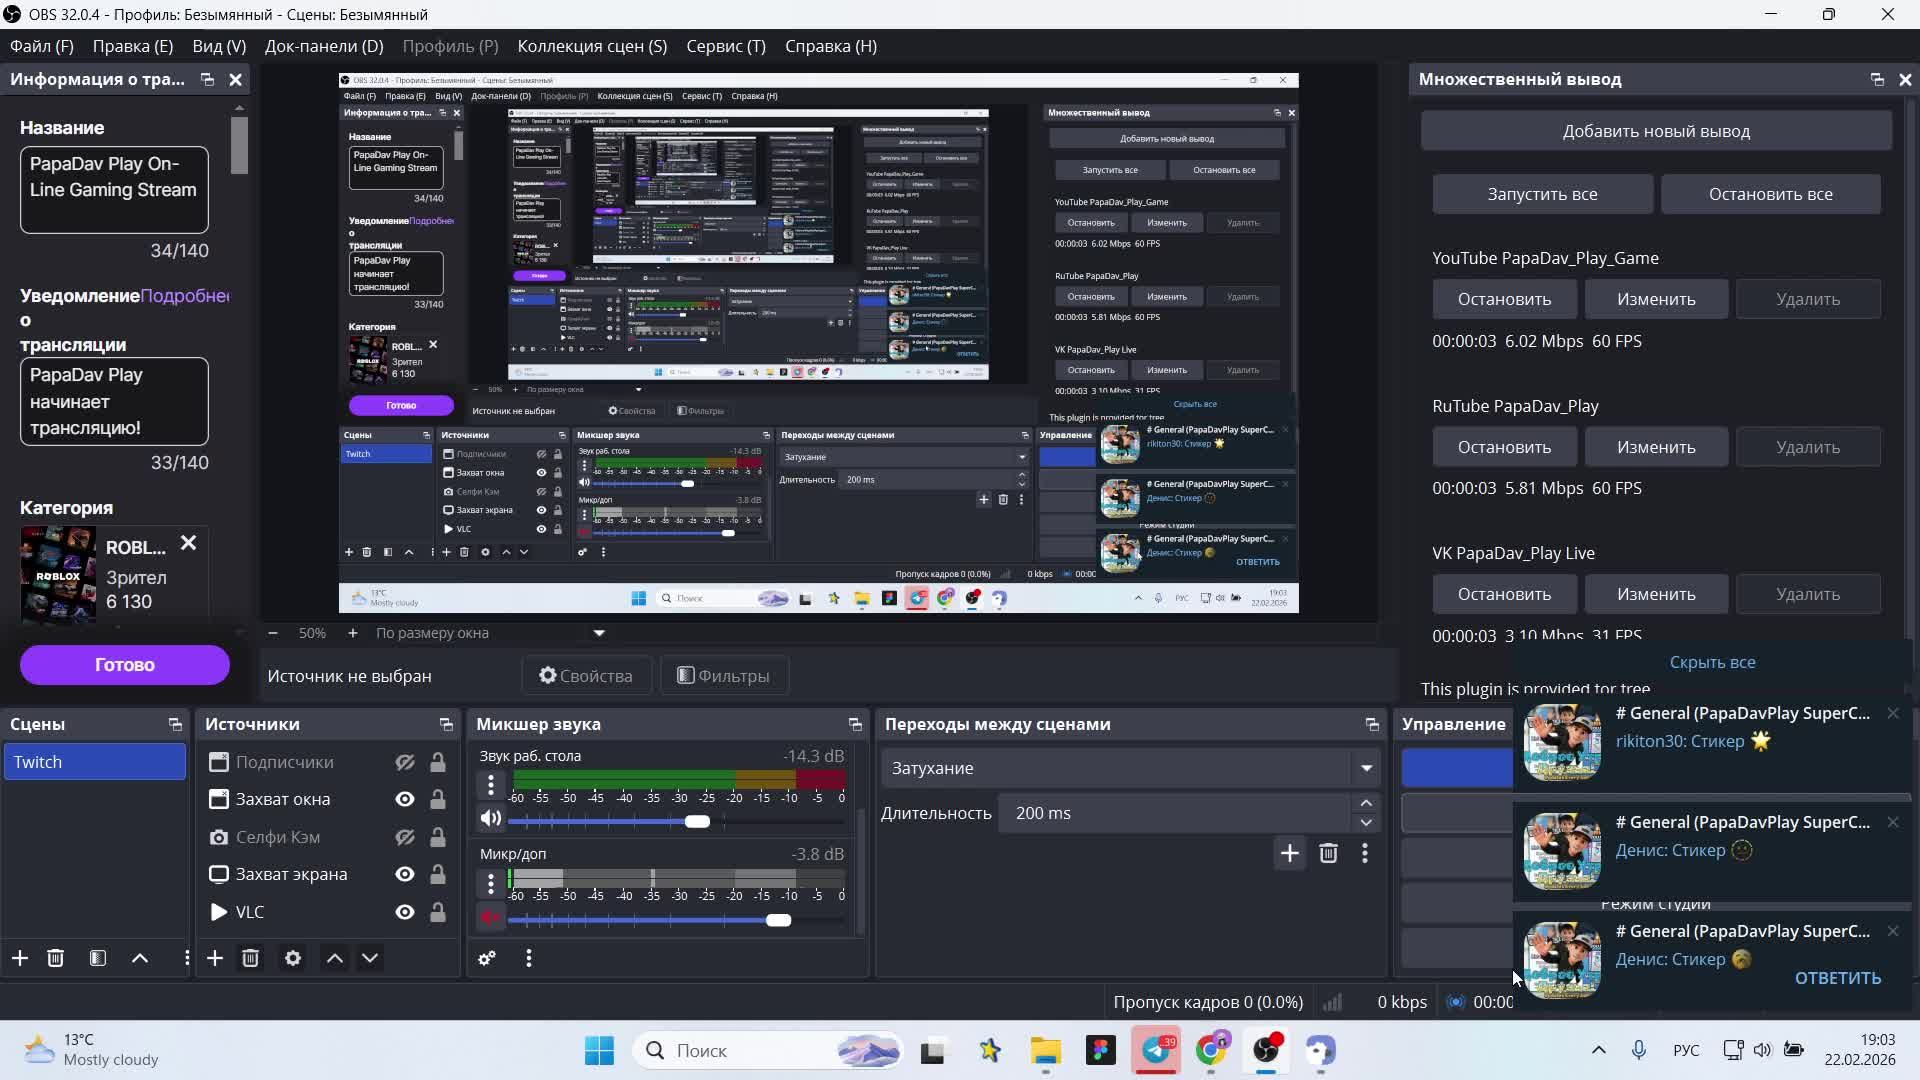The width and height of the screenshot is (1920, 1080).
Task: Increase transition duration with up stepper
Action: click(1366, 803)
